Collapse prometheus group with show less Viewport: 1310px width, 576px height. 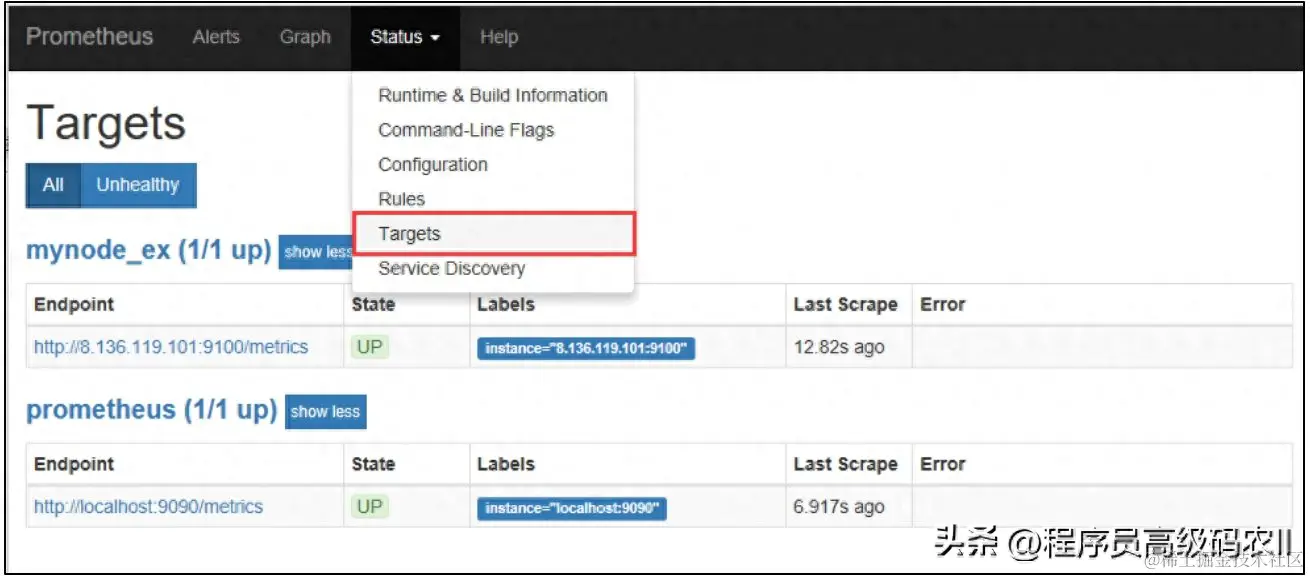point(325,411)
